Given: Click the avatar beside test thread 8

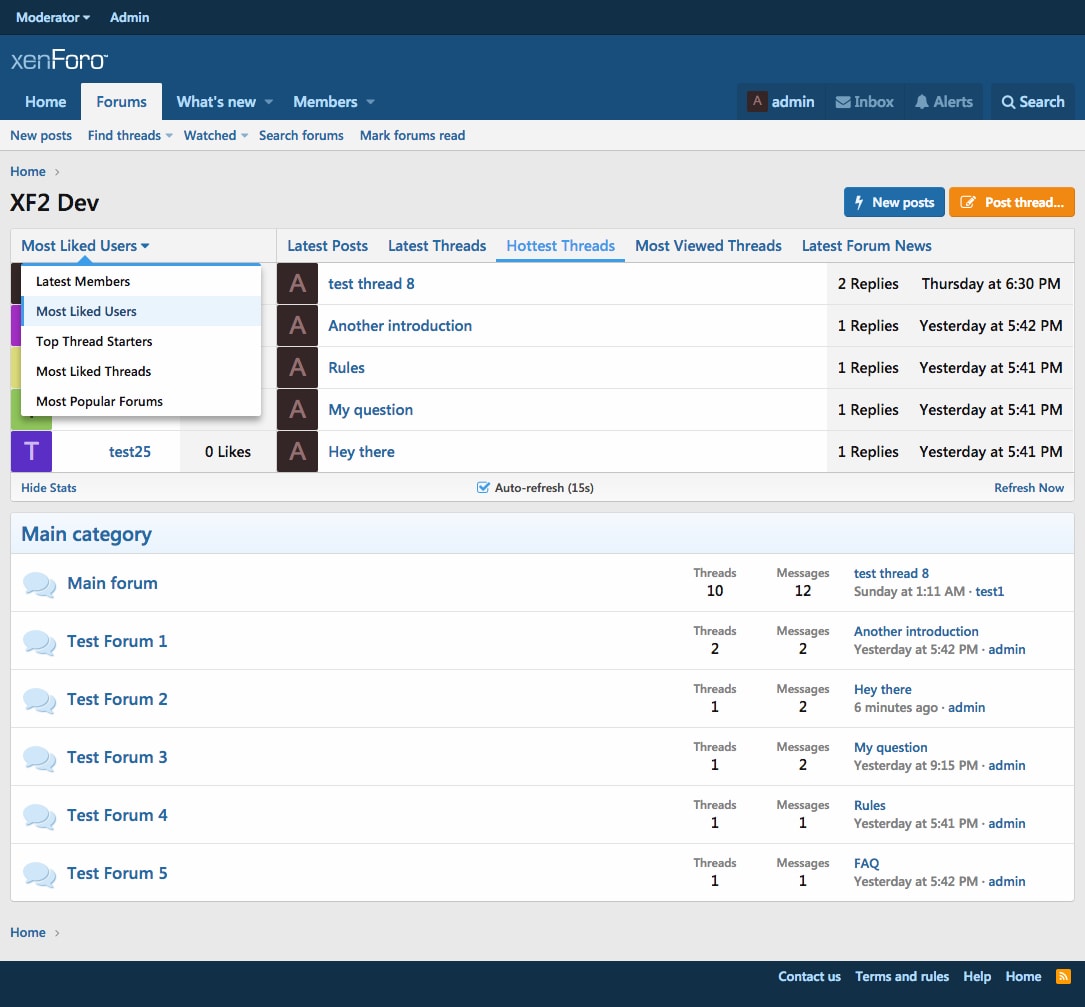Looking at the screenshot, I should (298, 283).
